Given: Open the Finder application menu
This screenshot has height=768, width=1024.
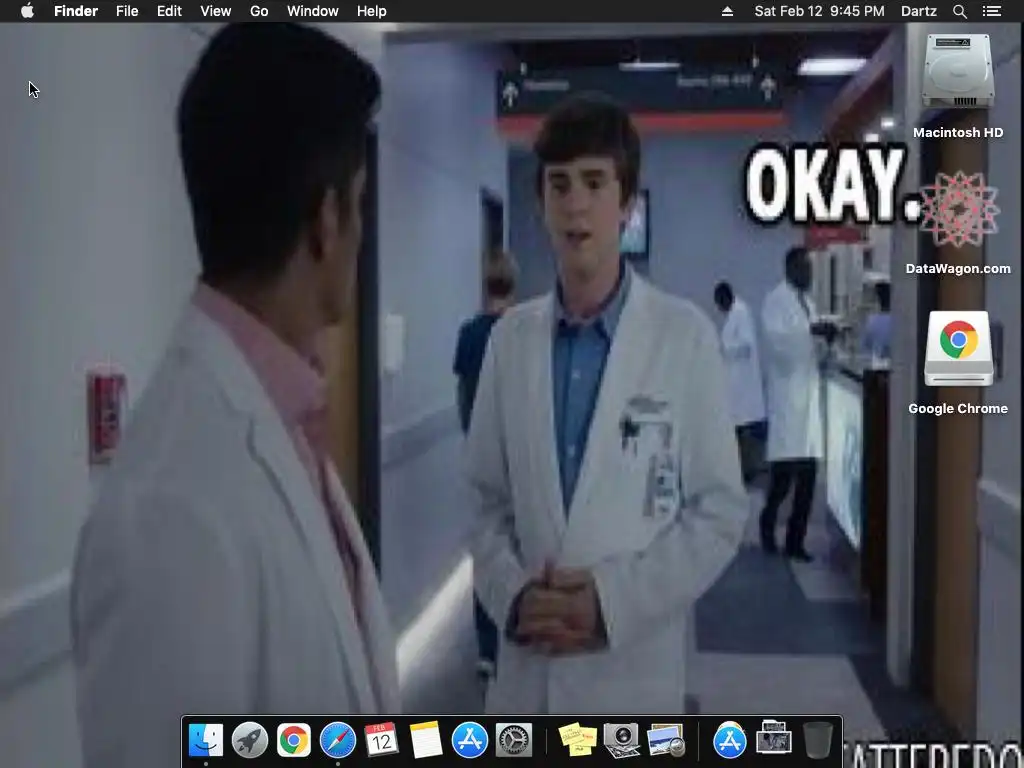Looking at the screenshot, I should (x=76, y=11).
